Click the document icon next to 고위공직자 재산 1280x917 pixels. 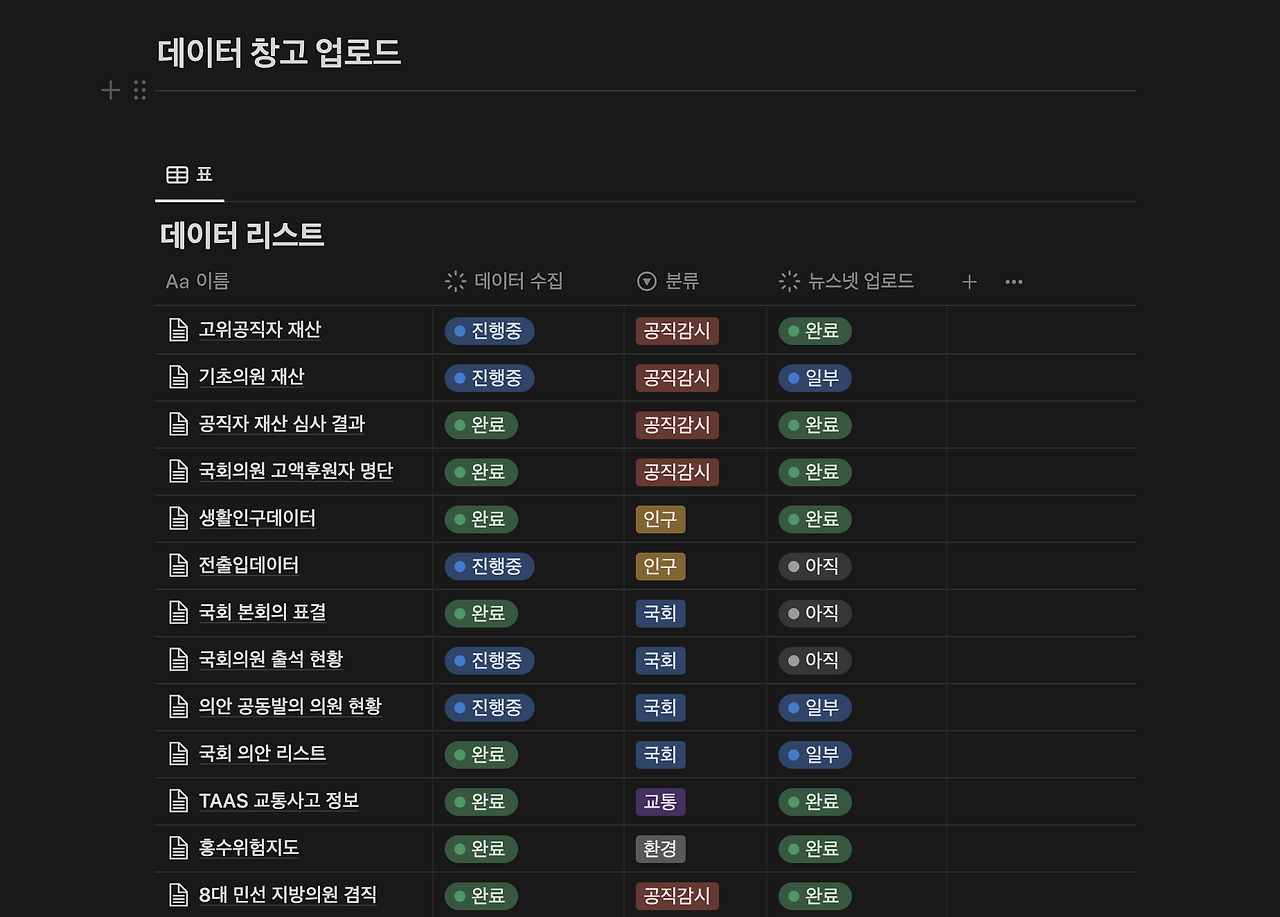(x=178, y=330)
